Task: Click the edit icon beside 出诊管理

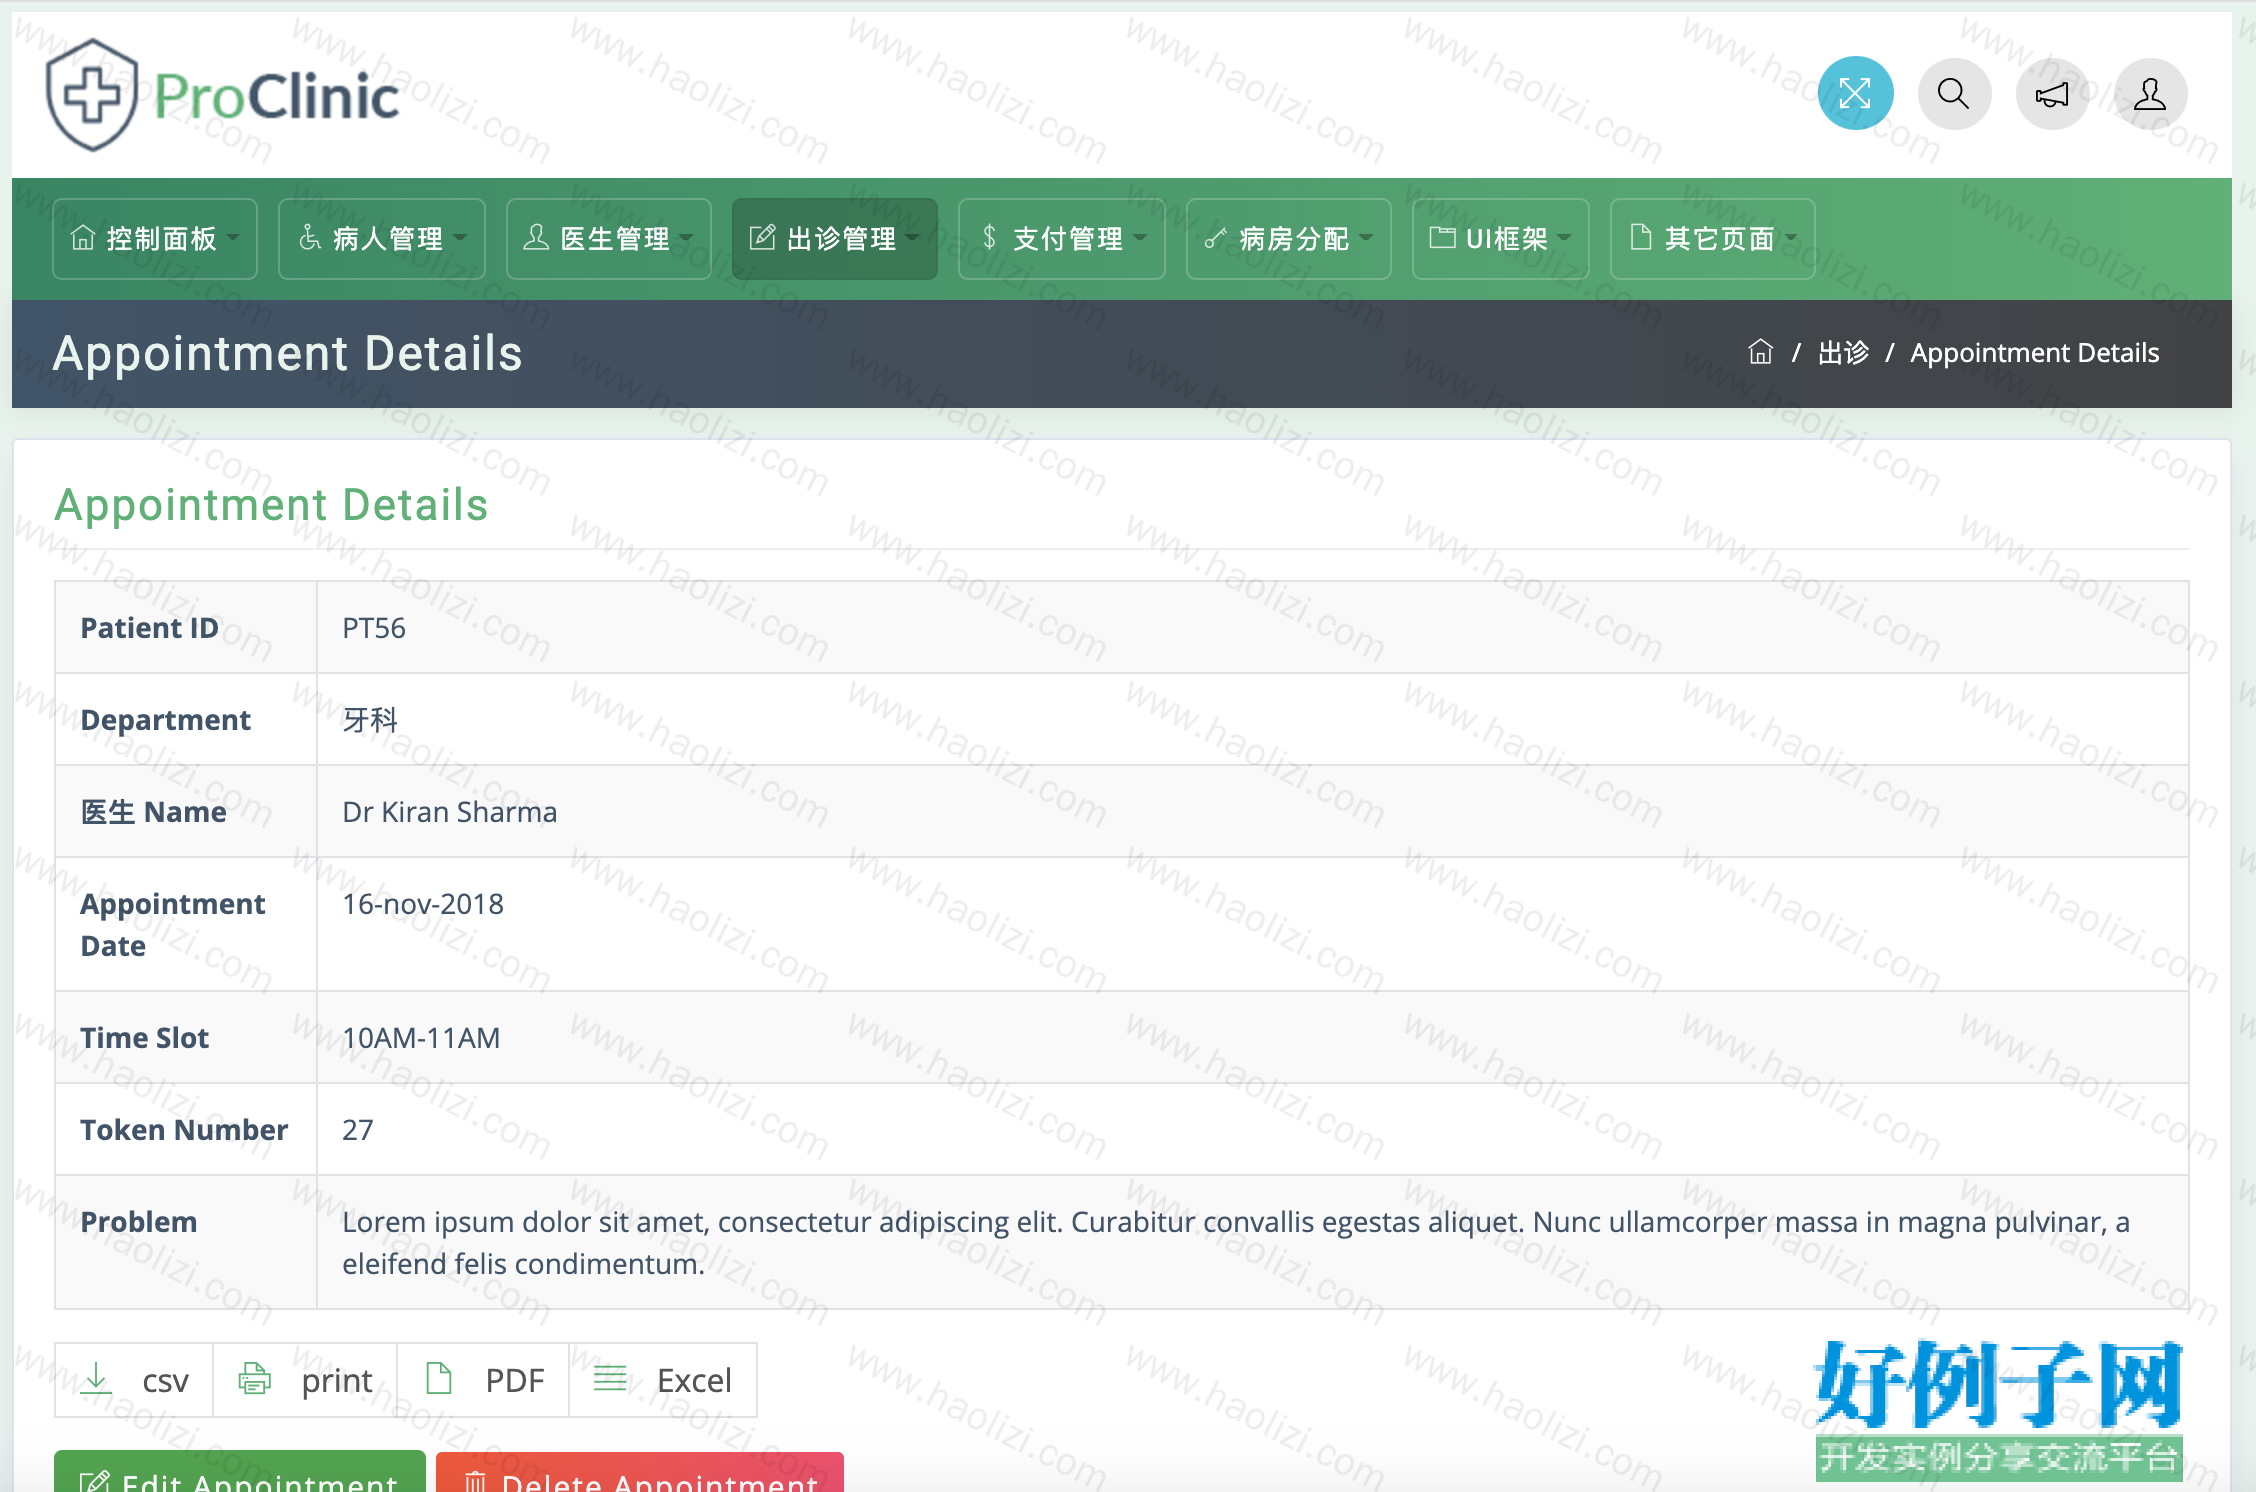Action: 762,238
